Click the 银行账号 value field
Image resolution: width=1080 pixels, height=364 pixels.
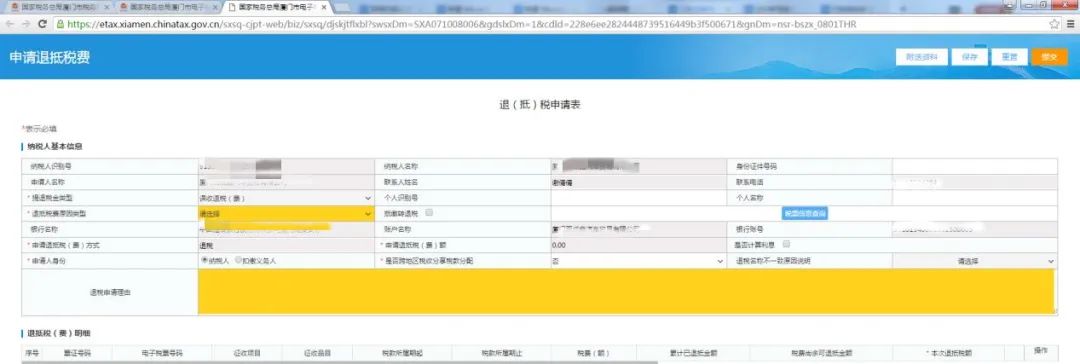click(x=974, y=229)
